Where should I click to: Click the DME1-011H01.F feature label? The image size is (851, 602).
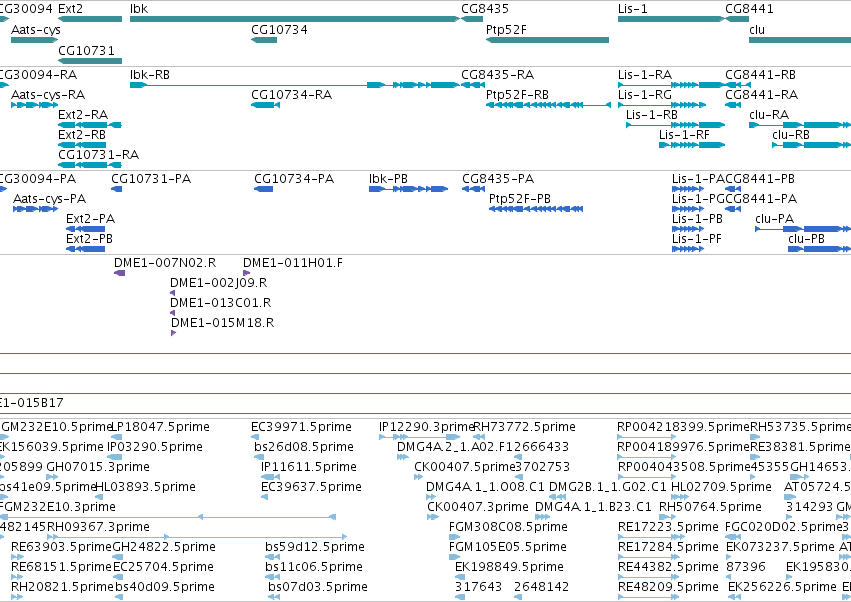pos(293,263)
